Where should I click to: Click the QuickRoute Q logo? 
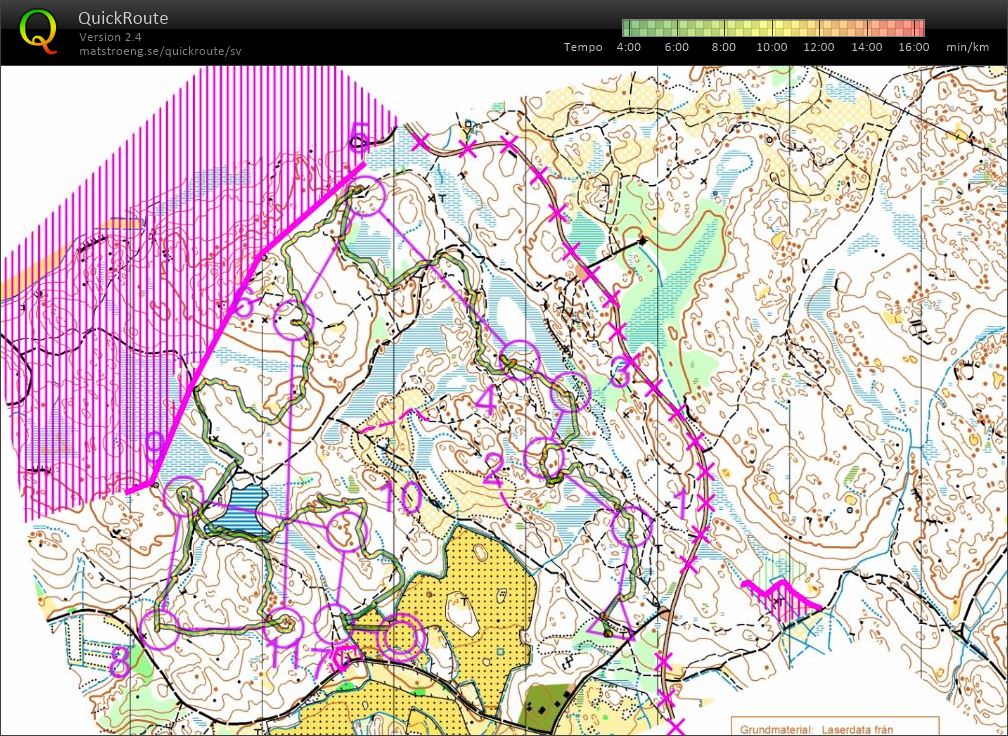(x=38, y=30)
